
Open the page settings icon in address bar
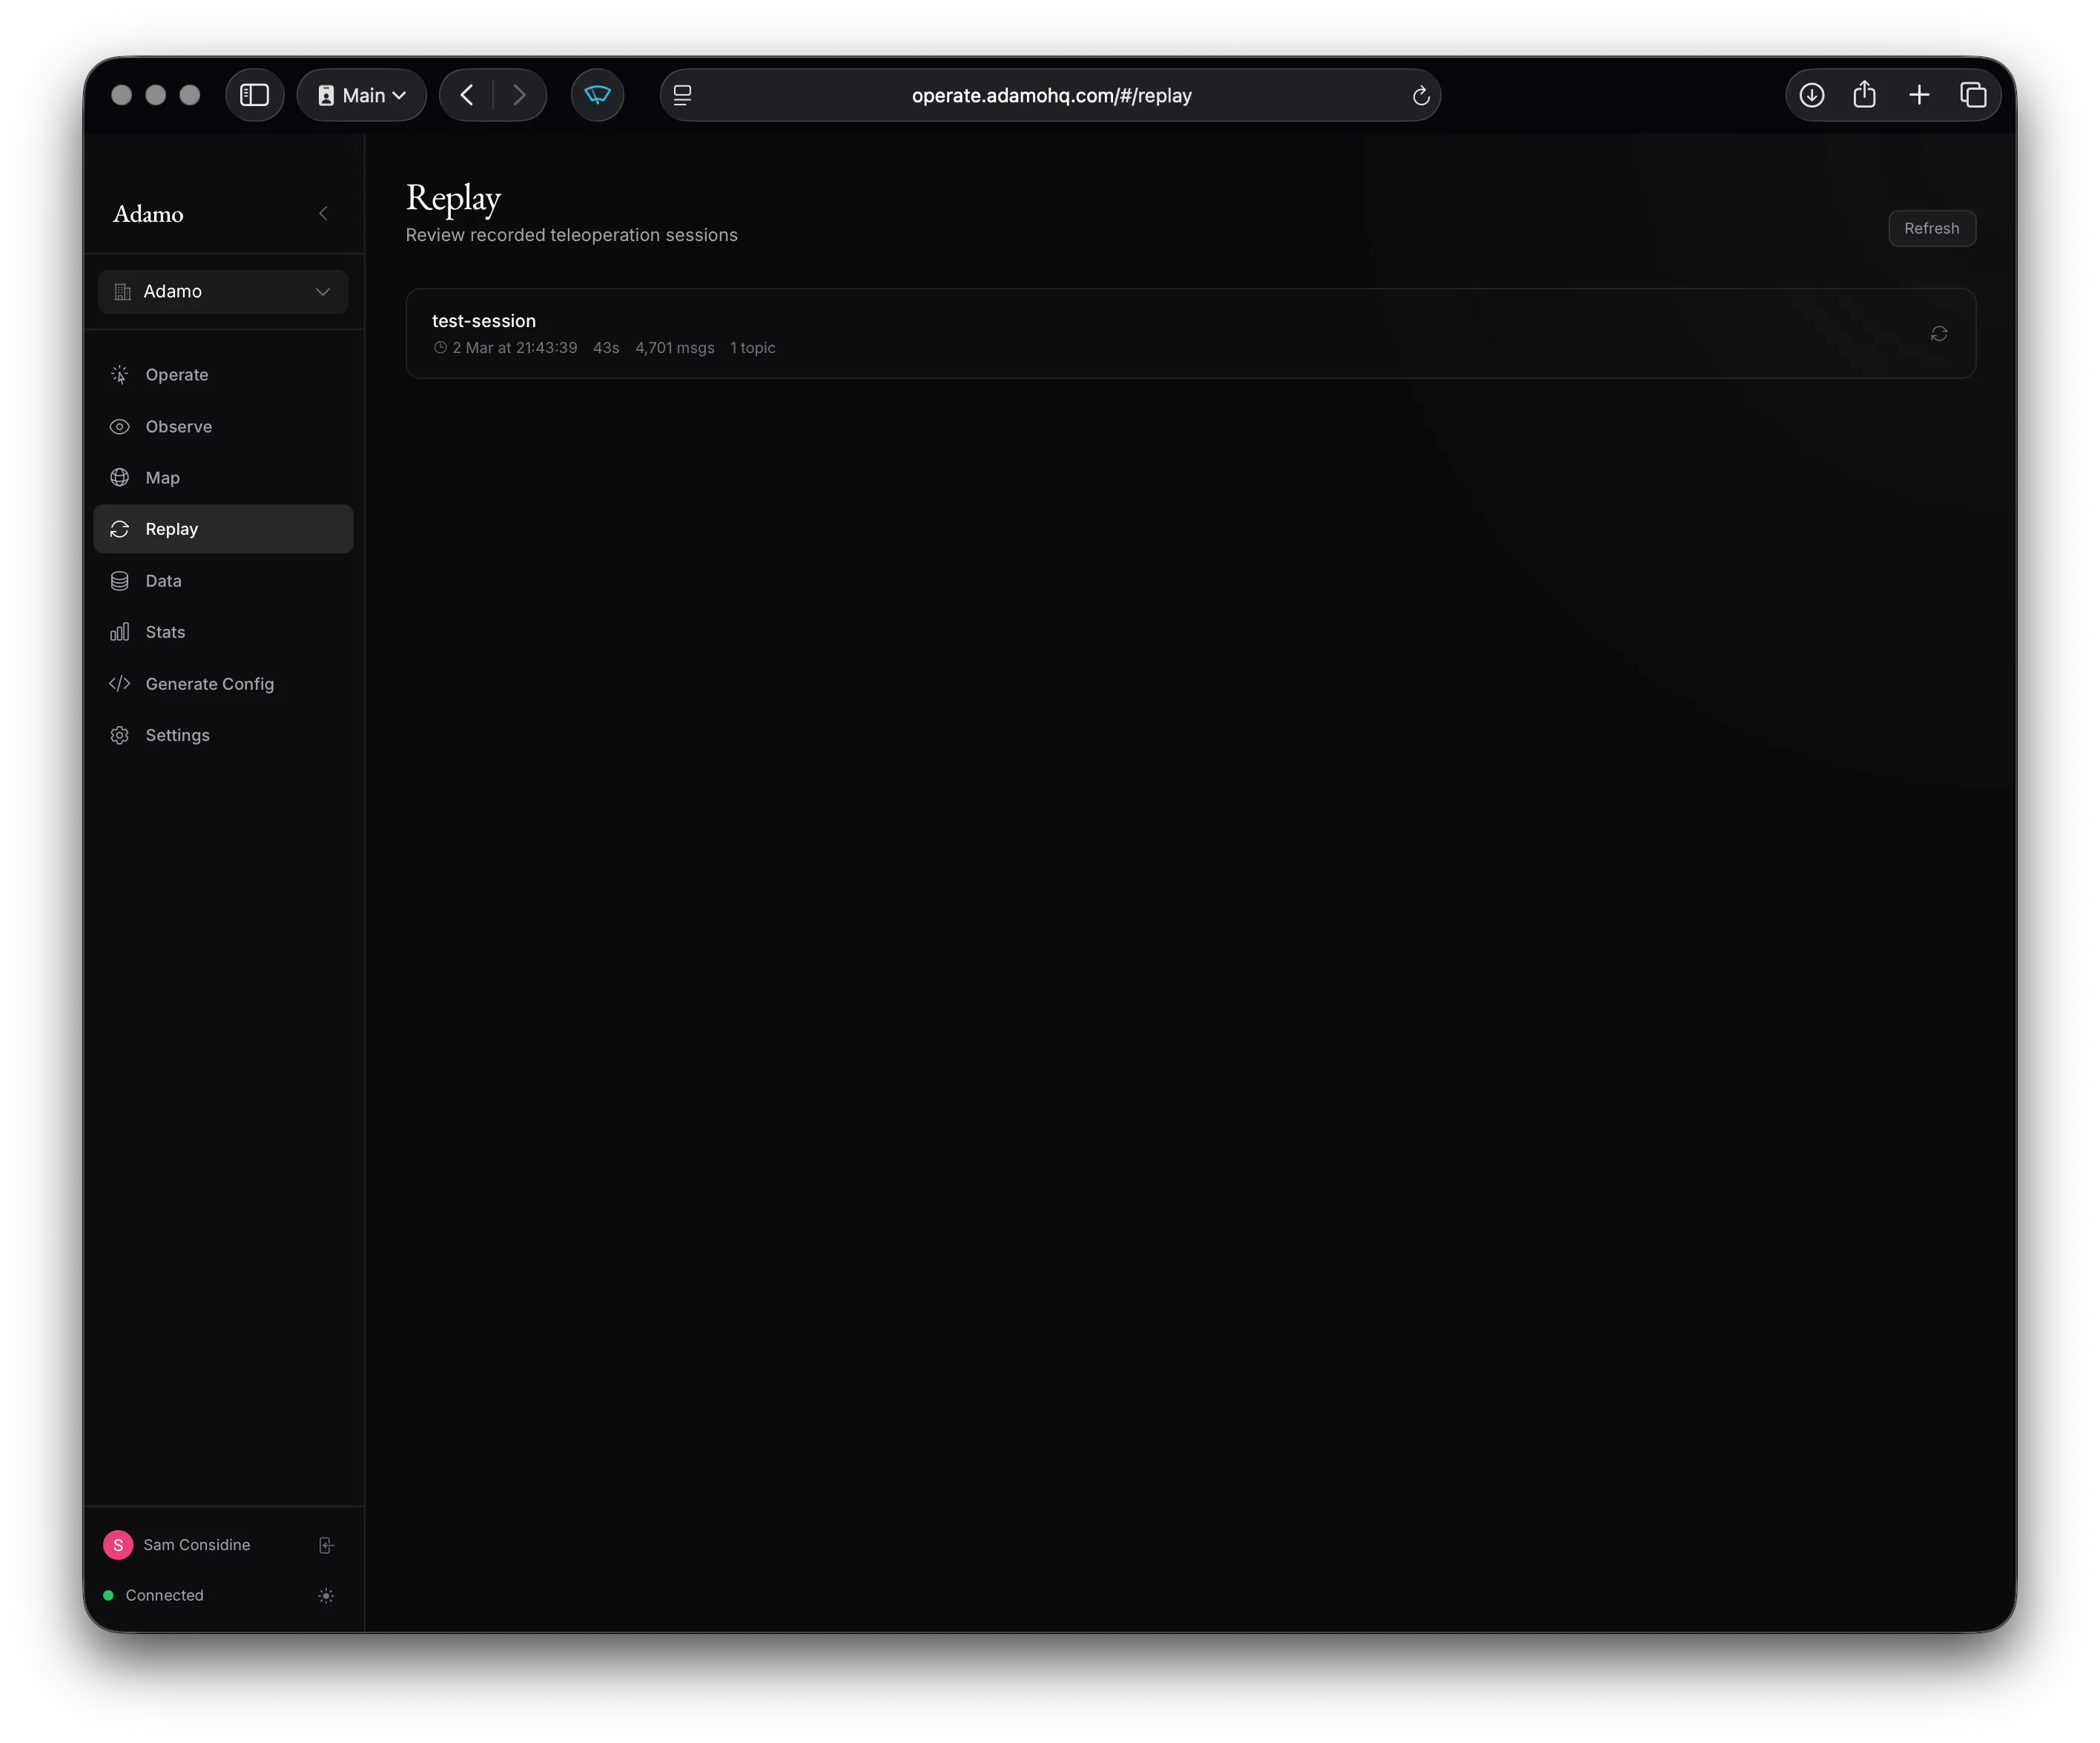[683, 95]
